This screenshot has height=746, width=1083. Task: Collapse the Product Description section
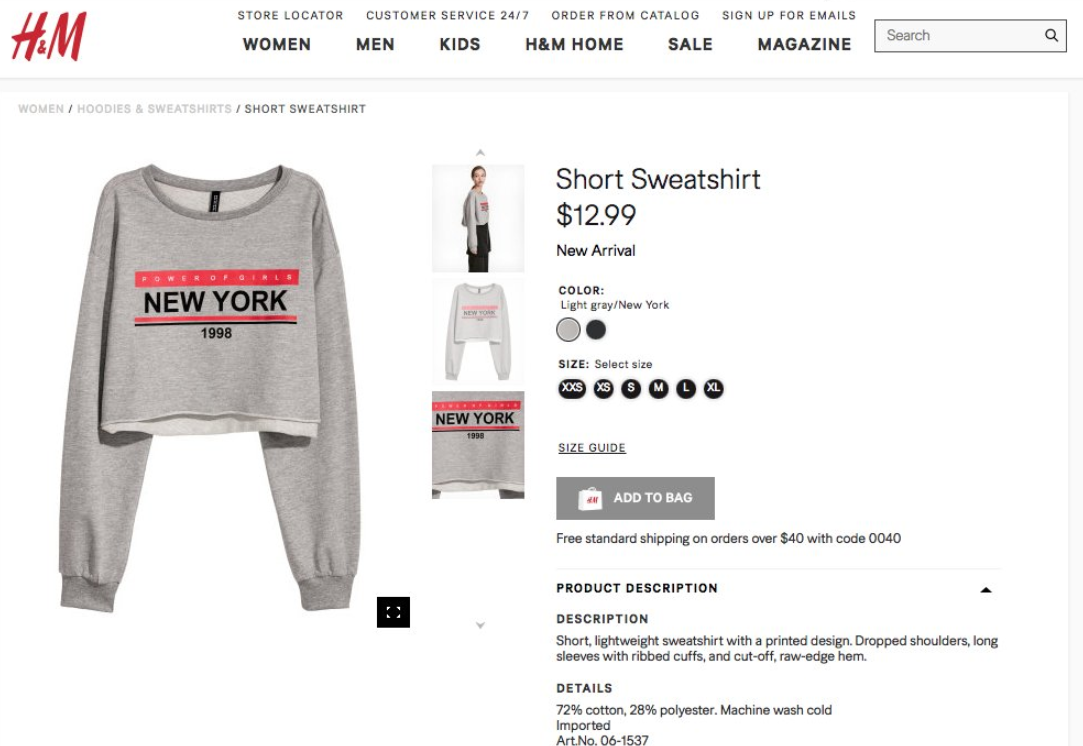click(986, 590)
